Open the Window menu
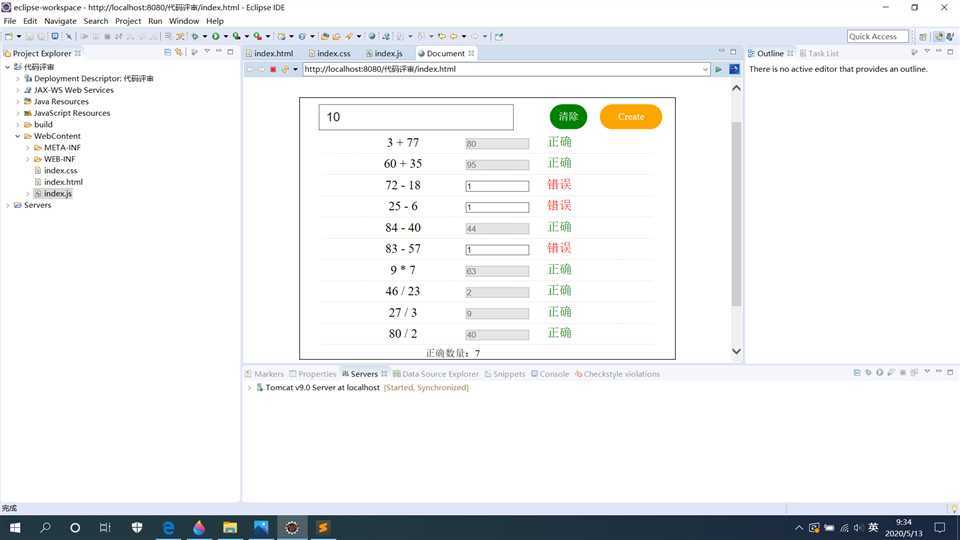 pyautogui.click(x=184, y=21)
